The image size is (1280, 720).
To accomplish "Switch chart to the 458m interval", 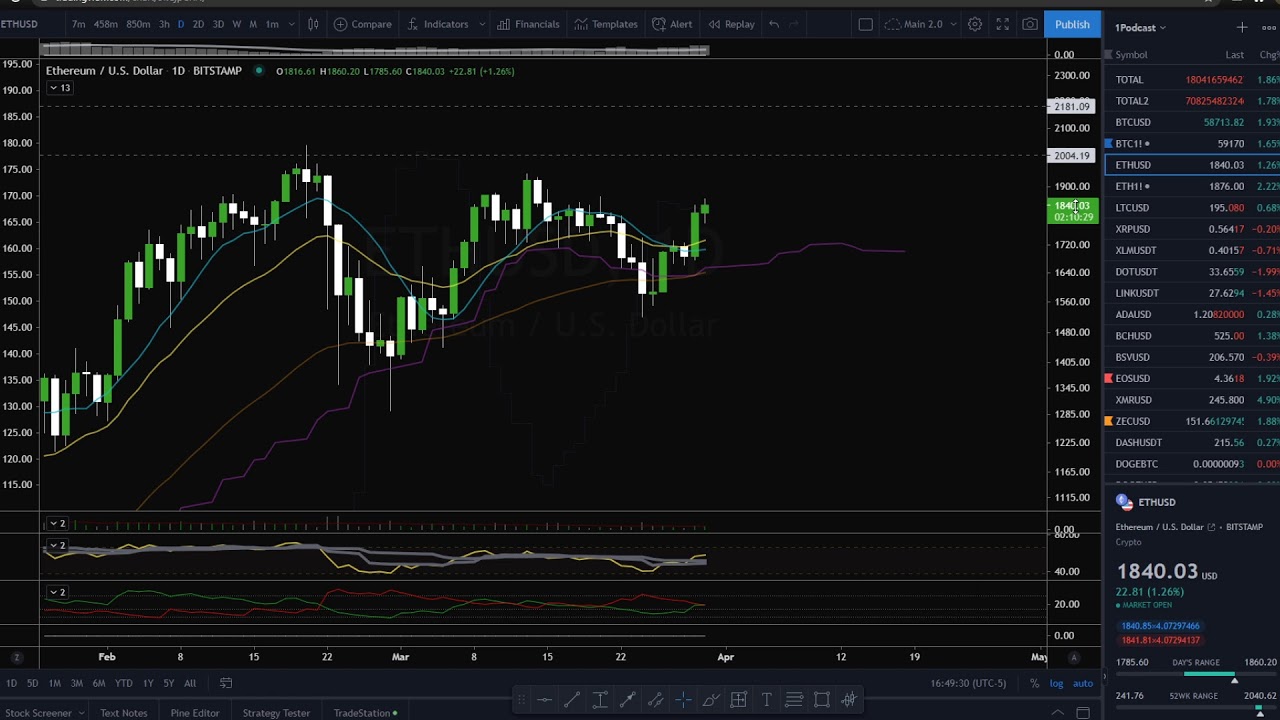I will click(105, 24).
